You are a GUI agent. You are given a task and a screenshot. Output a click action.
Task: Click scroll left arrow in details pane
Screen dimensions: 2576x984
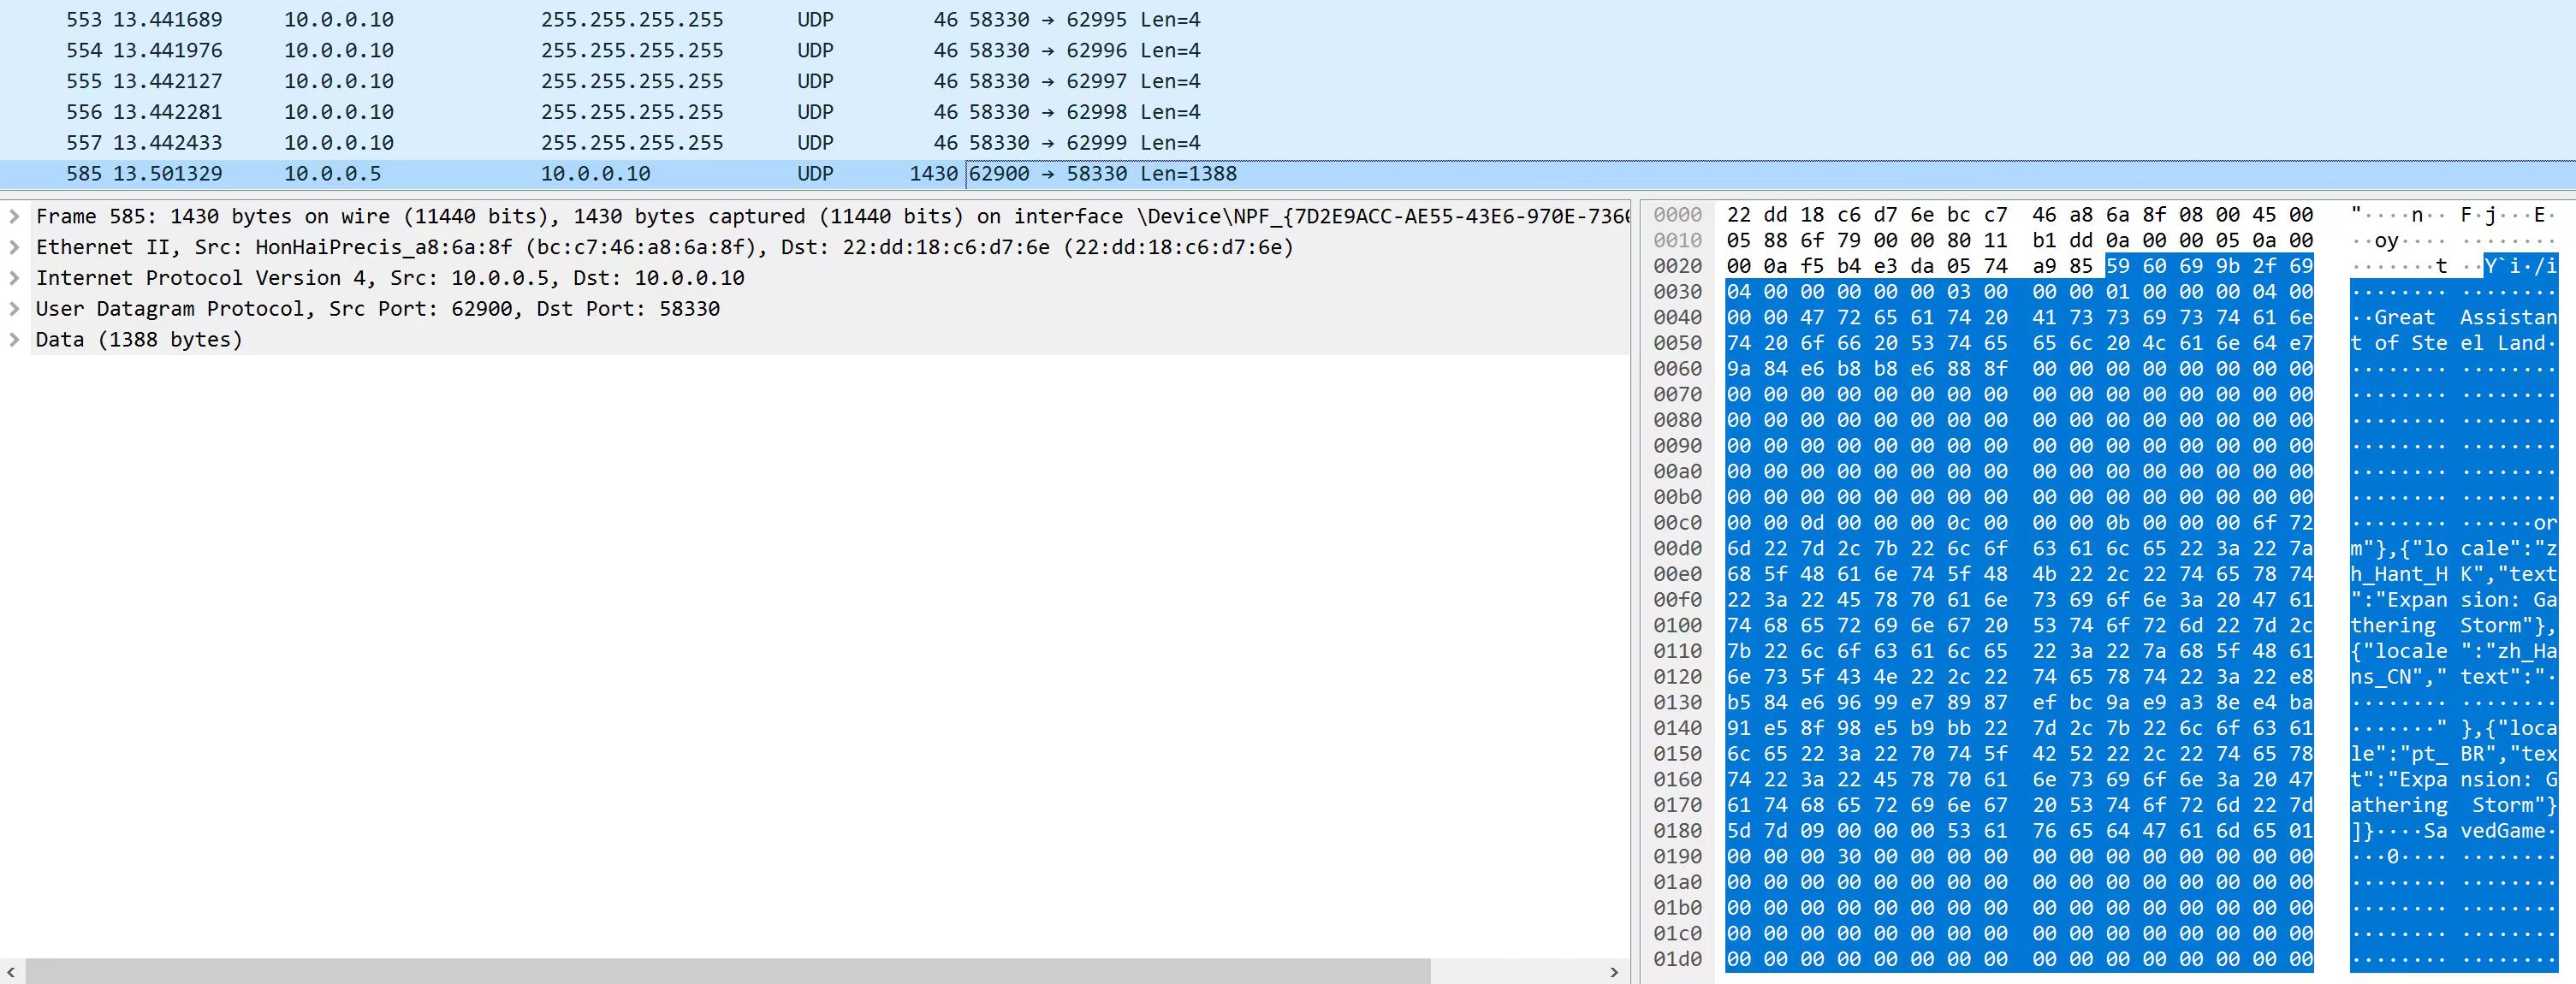pyautogui.click(x=11, y=972)
